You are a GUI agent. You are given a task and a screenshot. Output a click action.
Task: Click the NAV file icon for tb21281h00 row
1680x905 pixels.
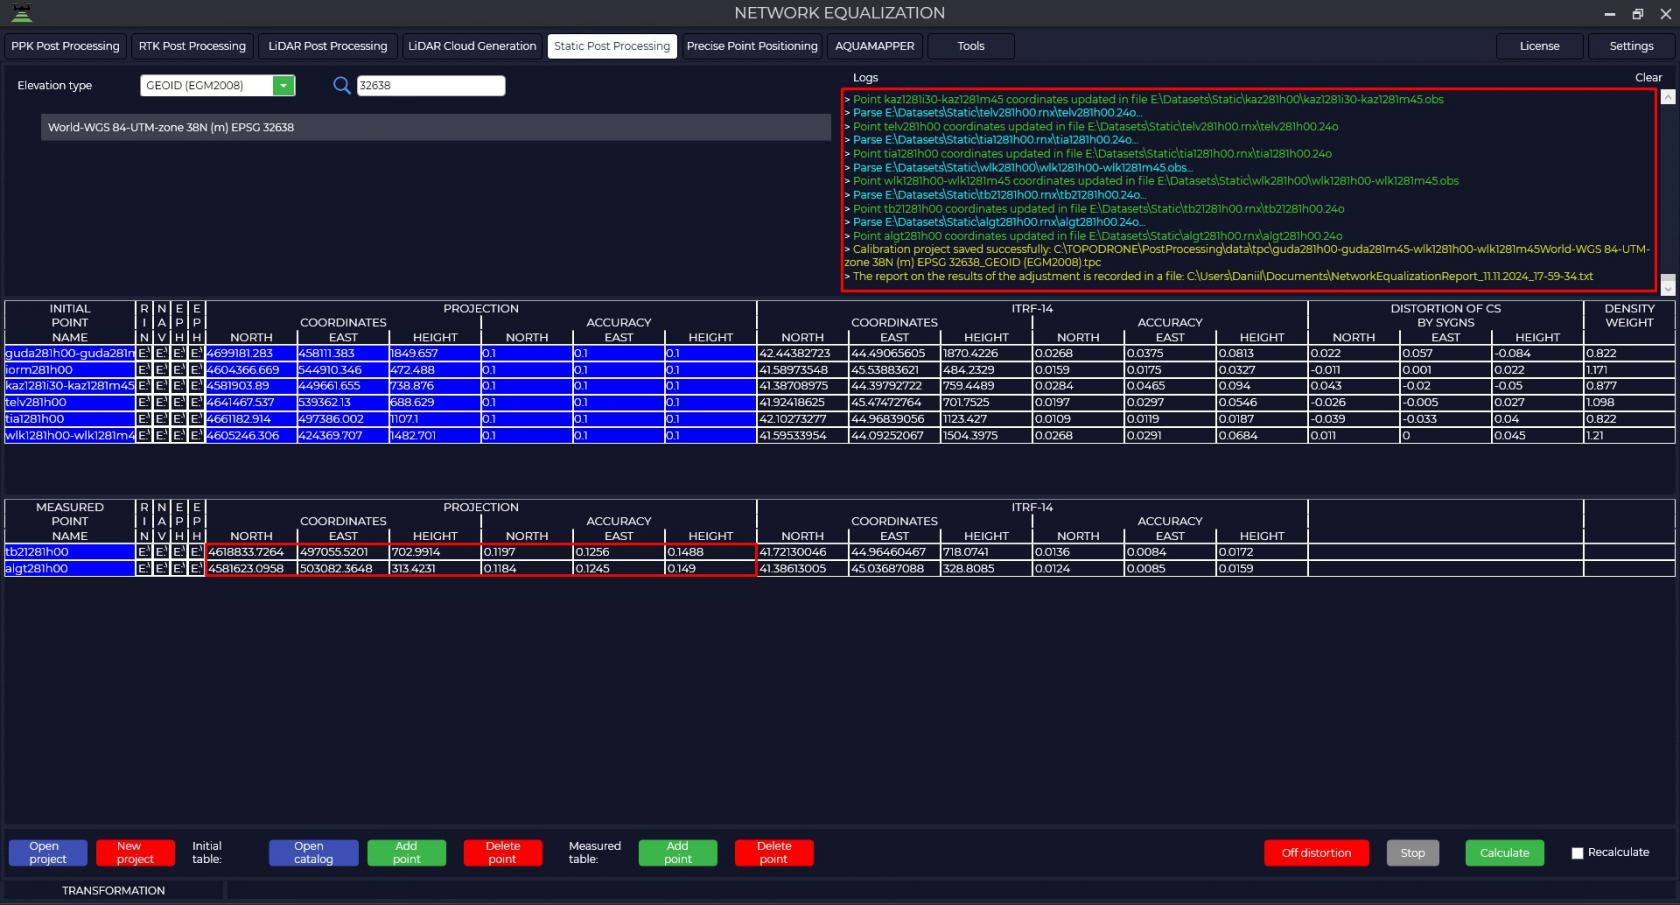161,552
